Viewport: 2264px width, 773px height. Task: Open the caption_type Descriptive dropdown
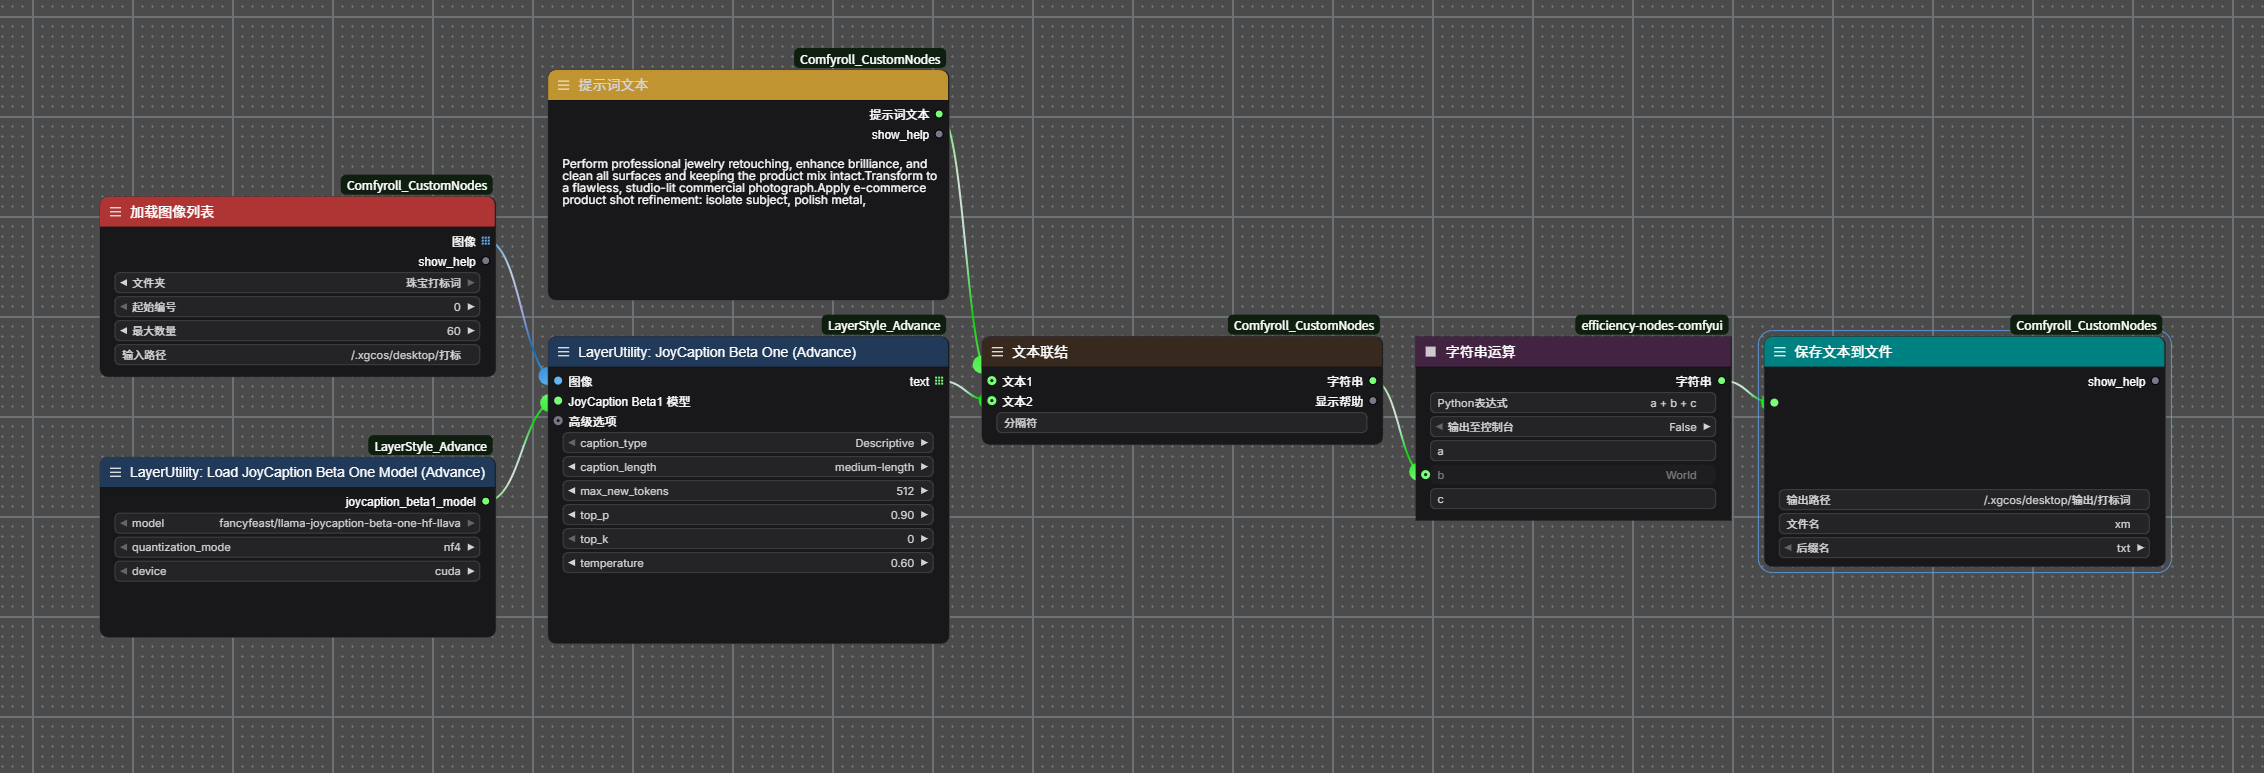[x=748, y=443]
